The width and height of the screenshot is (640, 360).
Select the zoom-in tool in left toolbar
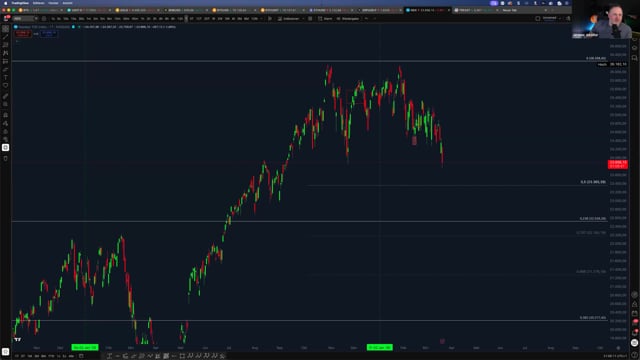(x=5, y=104)
